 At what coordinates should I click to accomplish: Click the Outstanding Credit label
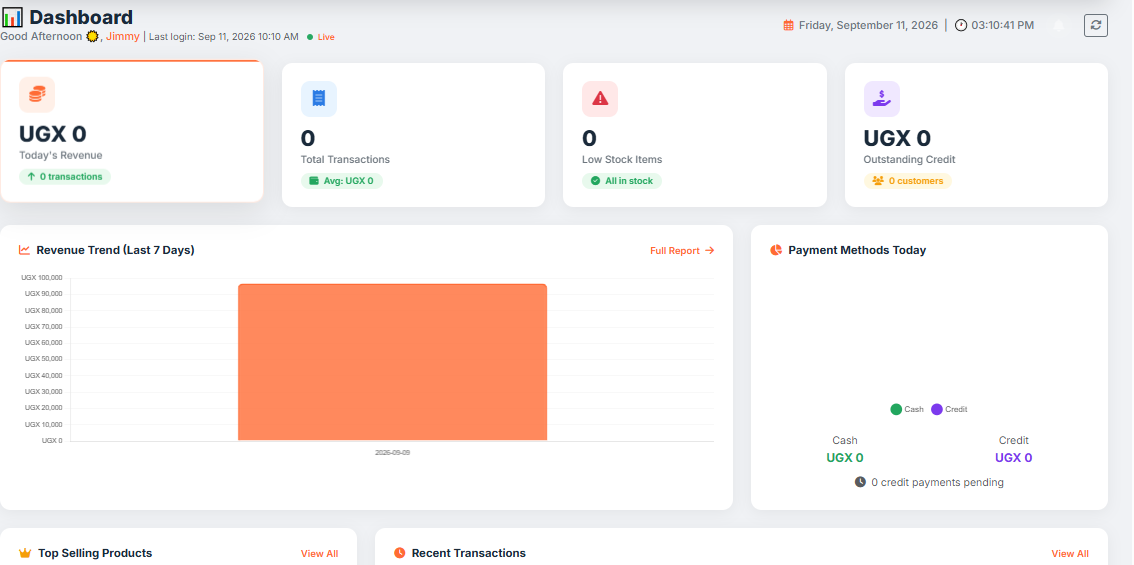tap(909, 160)
